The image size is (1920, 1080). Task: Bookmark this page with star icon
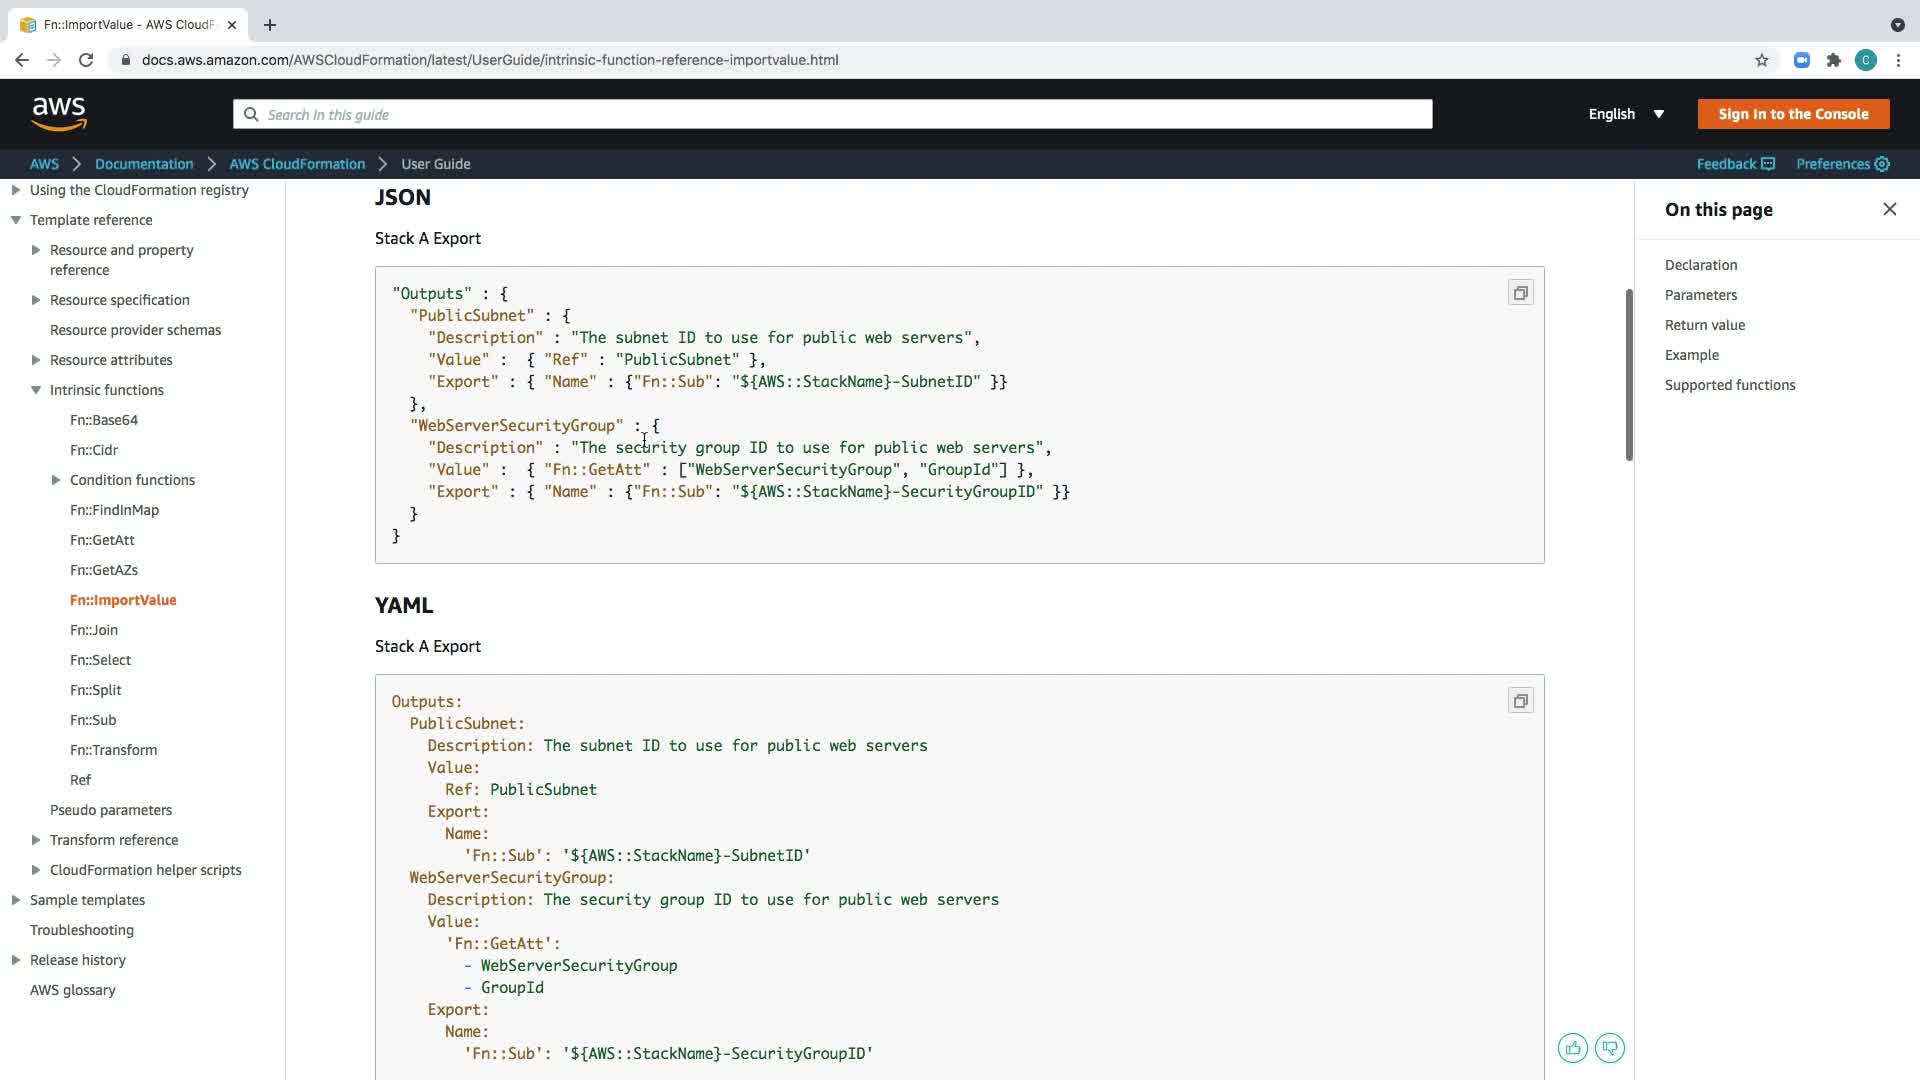click(x=1761, y=60)
